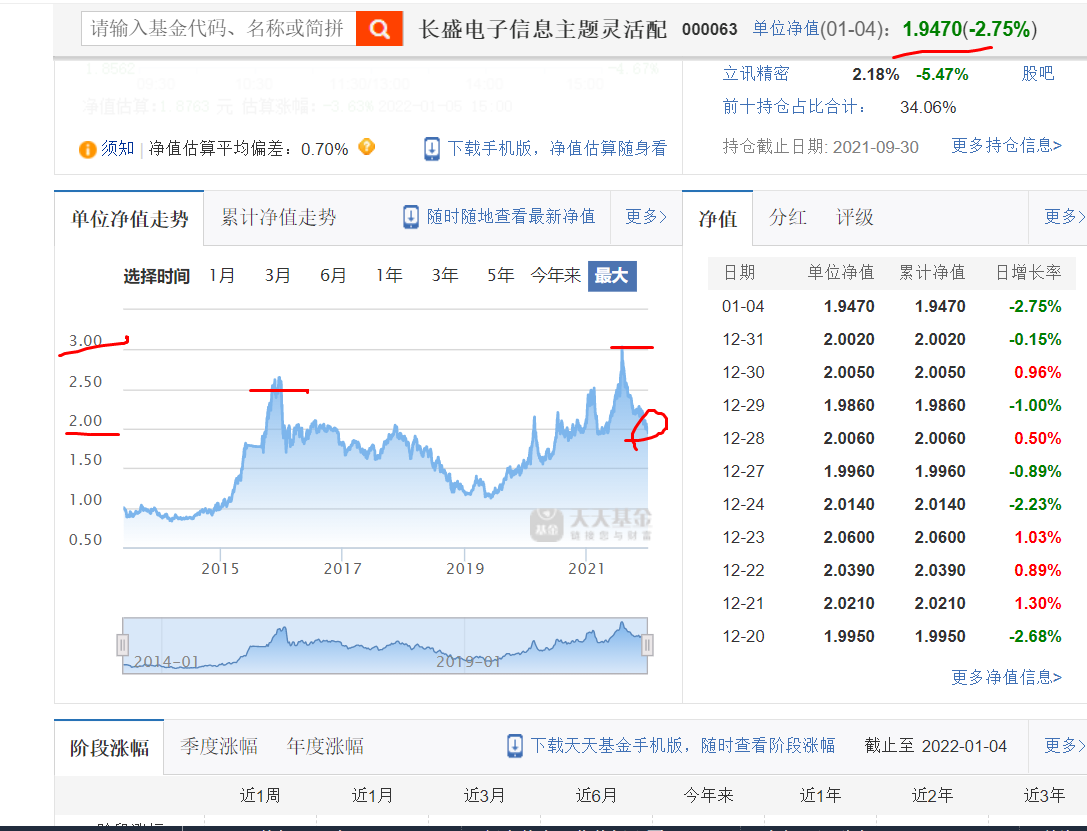Click the 34.06% holdings percentage value
The width and height of the screenshot is (1087, 831).
point(928,107)
